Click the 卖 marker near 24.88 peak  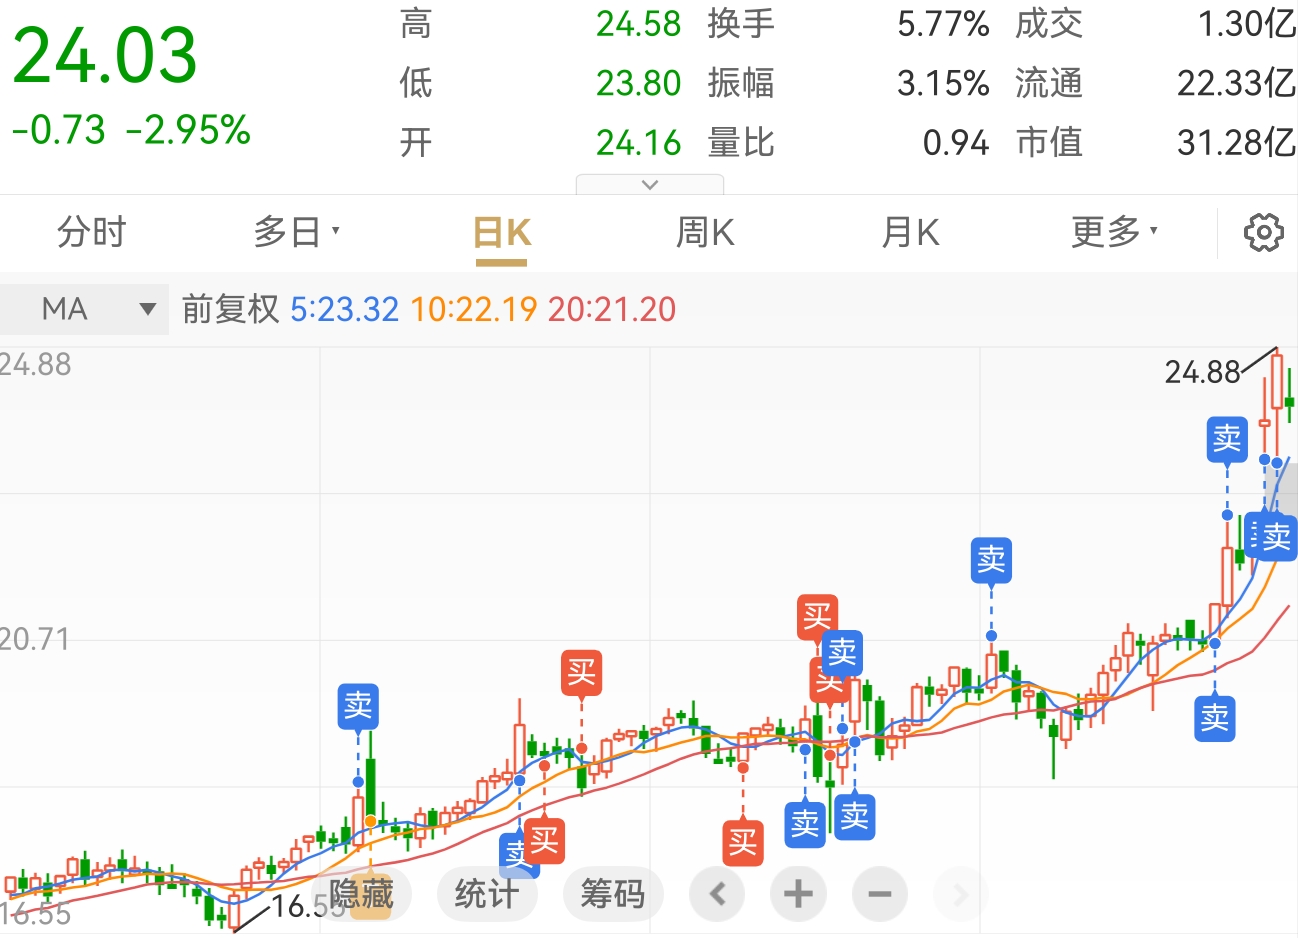pos(1227,439)
